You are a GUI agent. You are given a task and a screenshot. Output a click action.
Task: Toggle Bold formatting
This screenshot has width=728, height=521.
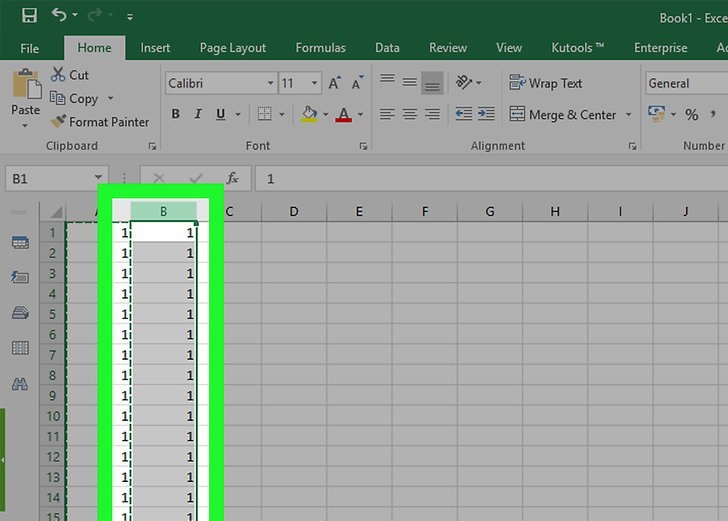point(176,114)
